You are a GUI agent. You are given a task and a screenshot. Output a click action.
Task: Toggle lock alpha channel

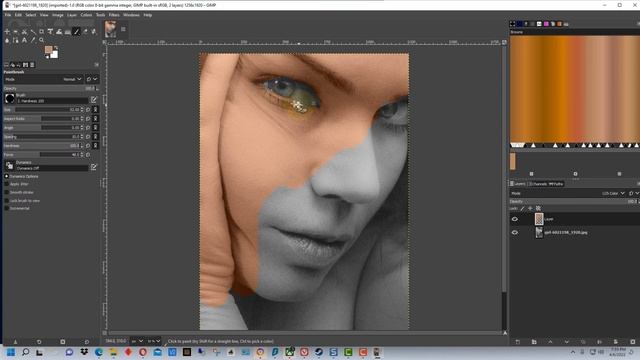[538, 208]
